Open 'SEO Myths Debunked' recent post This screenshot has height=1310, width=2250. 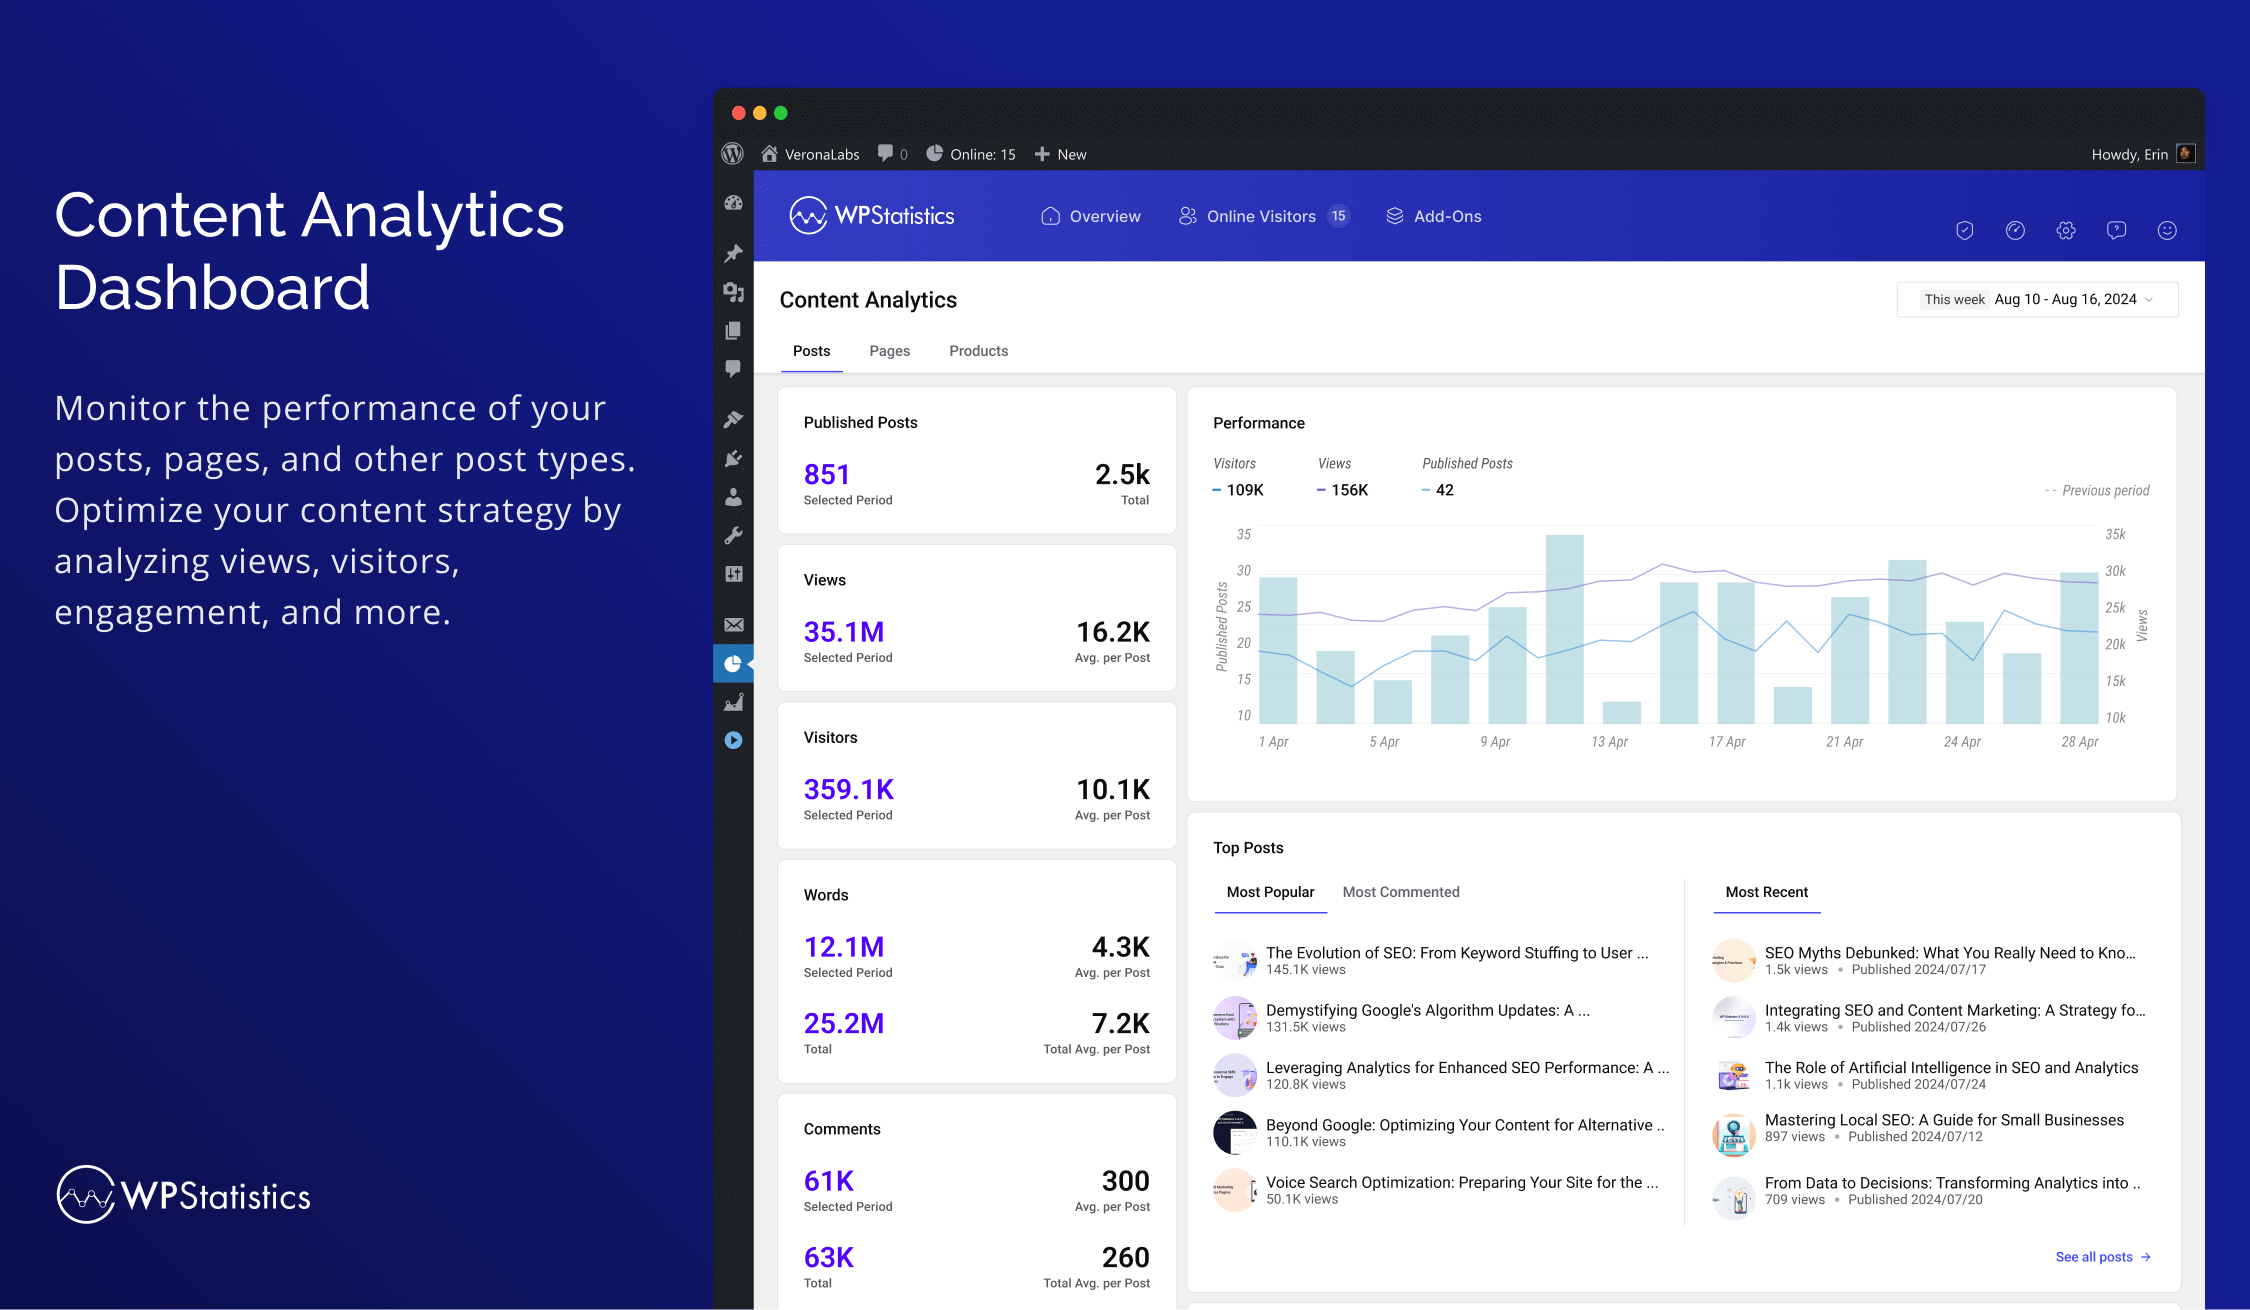(1949, 953)
